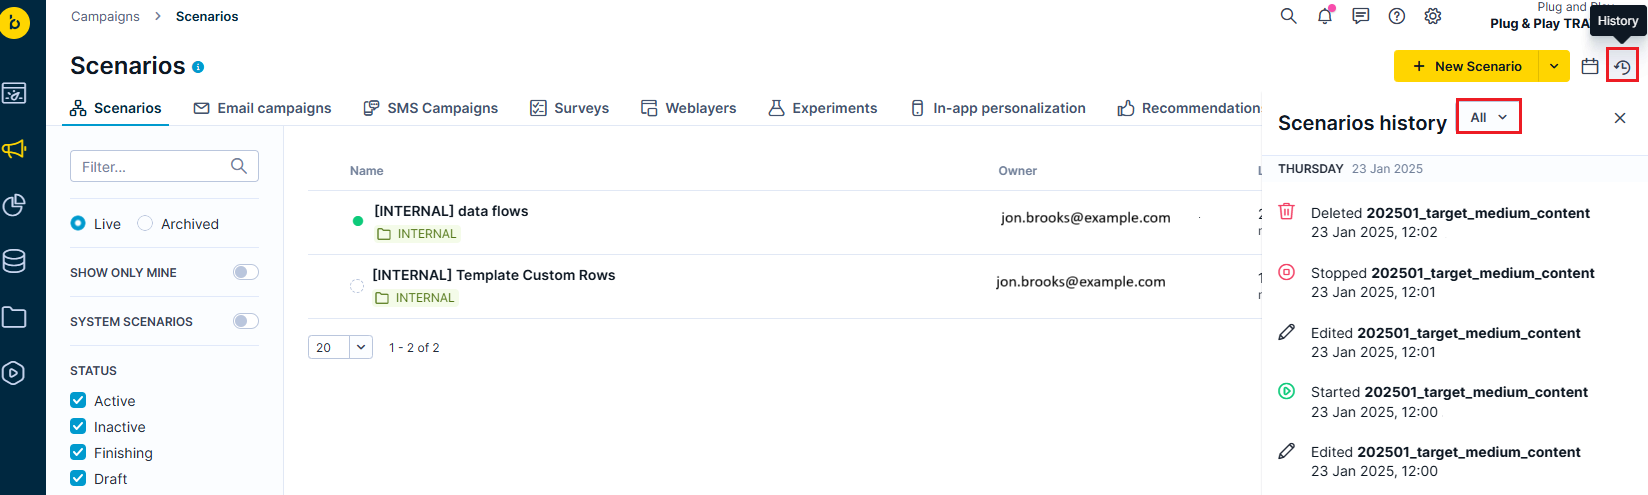The height and width of the screenshot is (495, 1648).
Task: Open the 20 rows per page dropdown
Action: tap(340, 347)
